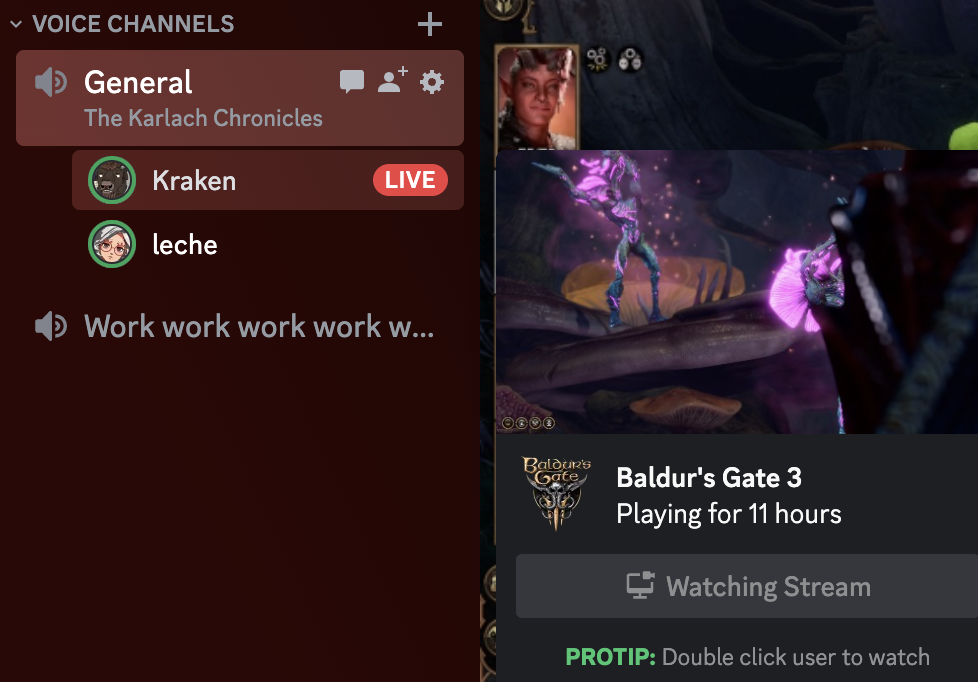Collapse the Voice Channels category chevron
The width and height of the screenshot is (978, 682).
pyautogui.click(x=16, y=24)
